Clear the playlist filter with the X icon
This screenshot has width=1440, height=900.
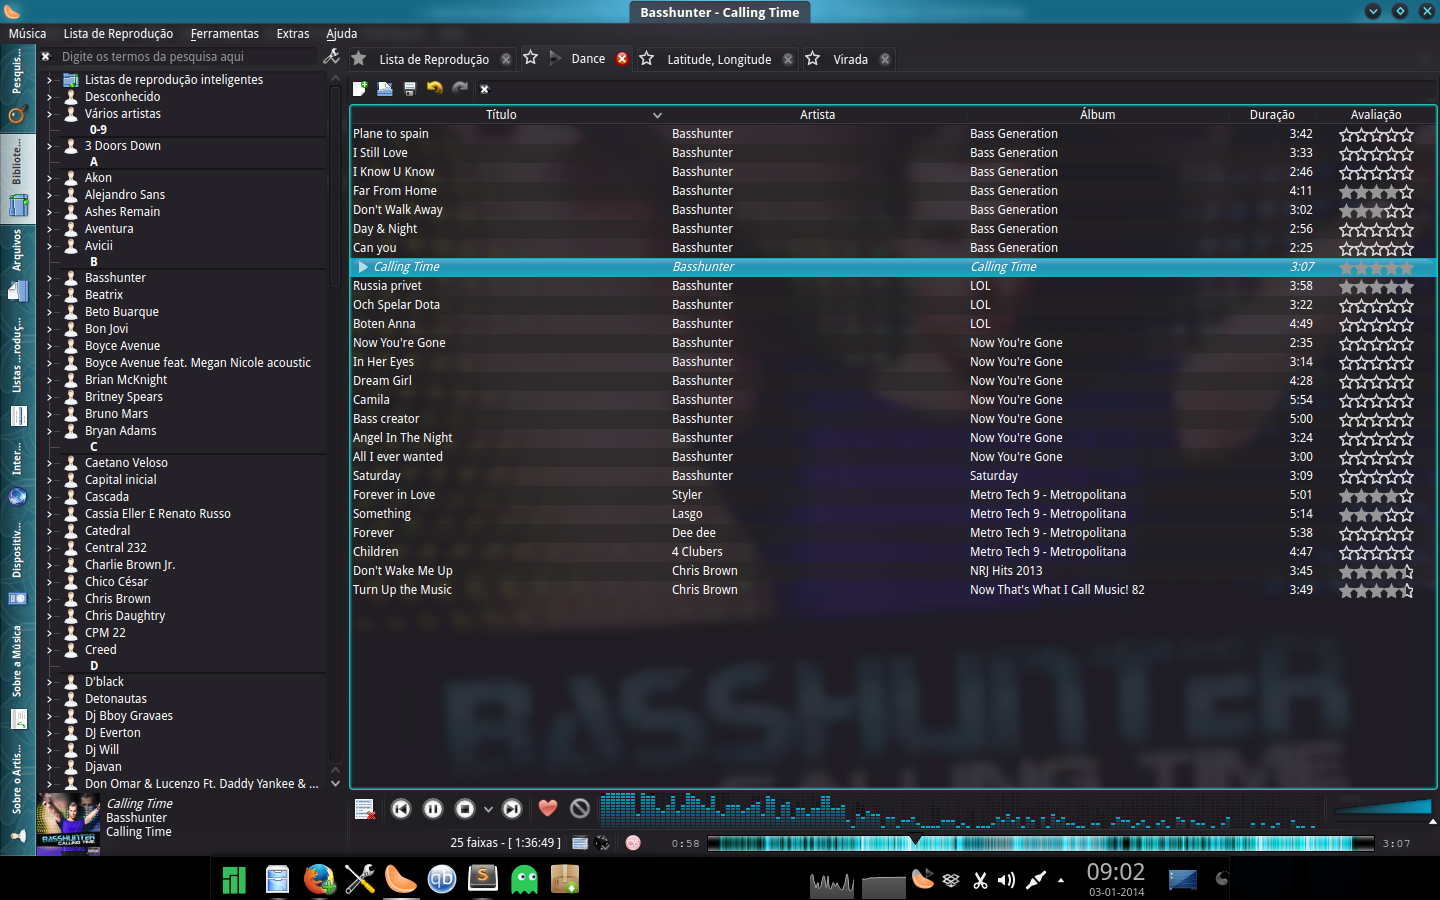pyautogui.click(x=485, y=89)
